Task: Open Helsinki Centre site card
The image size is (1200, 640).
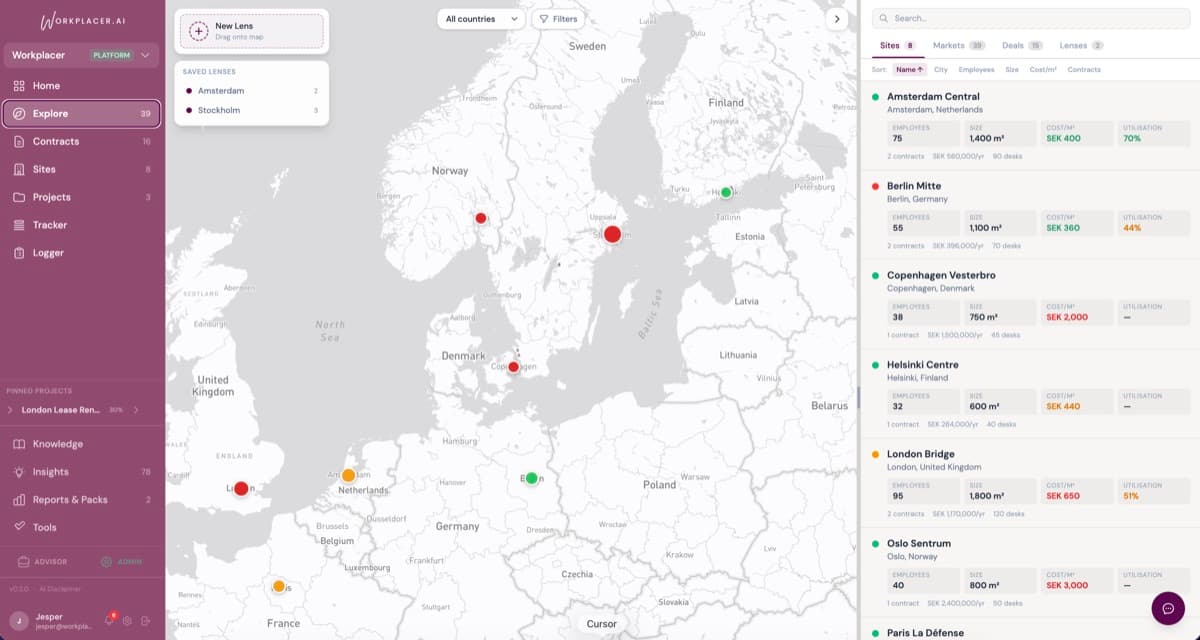Action: (x=1030, y=394)
